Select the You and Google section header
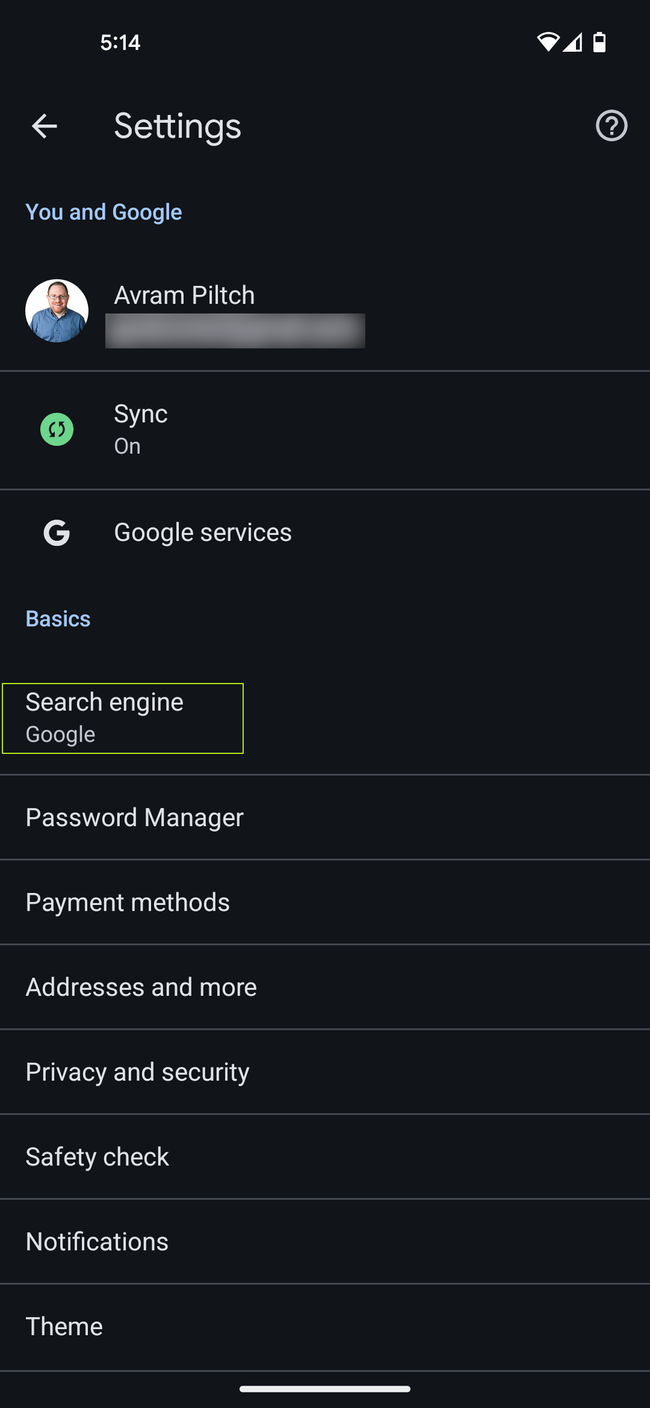Image resolution: width=650 pixels, height=1408 pixels. pyautogui.click(x=103, y=211)
